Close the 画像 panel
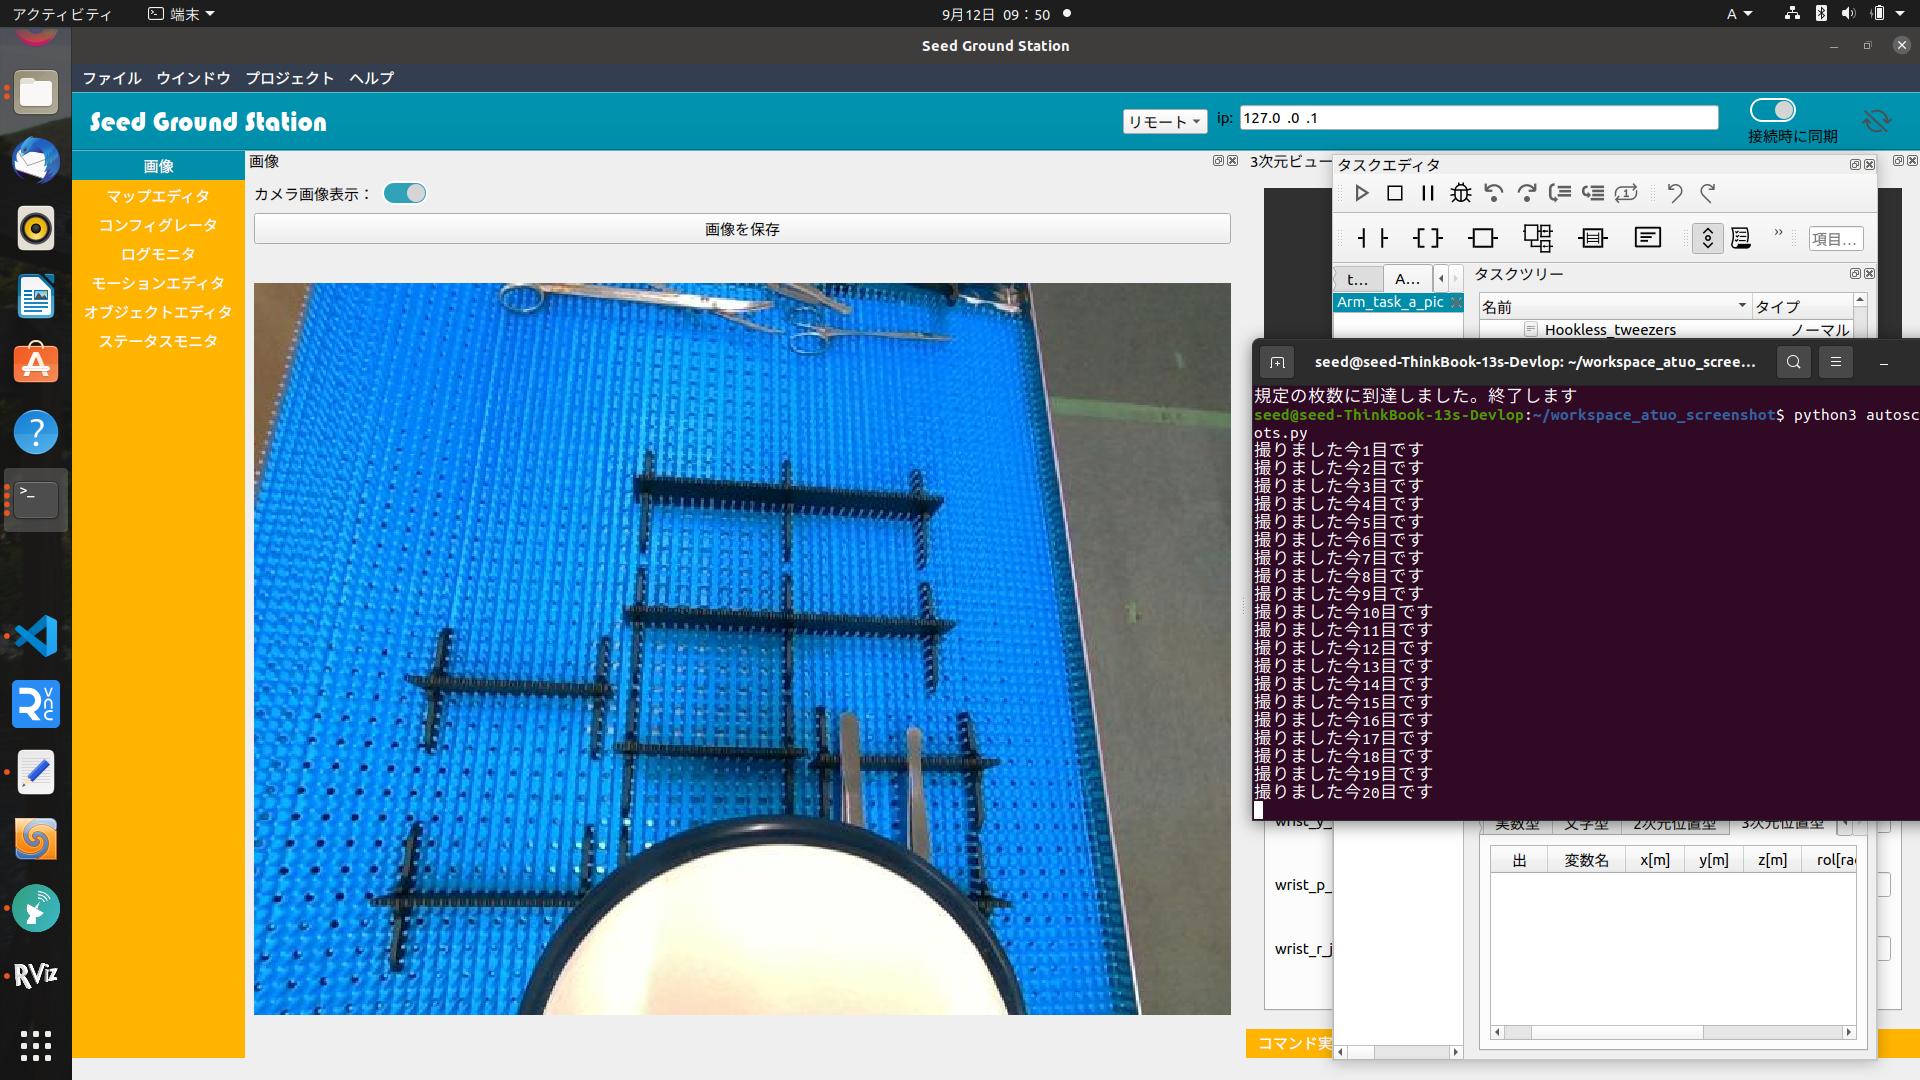The height and width of the screenshot is (1080, 1920). [x=1232, y=160]
